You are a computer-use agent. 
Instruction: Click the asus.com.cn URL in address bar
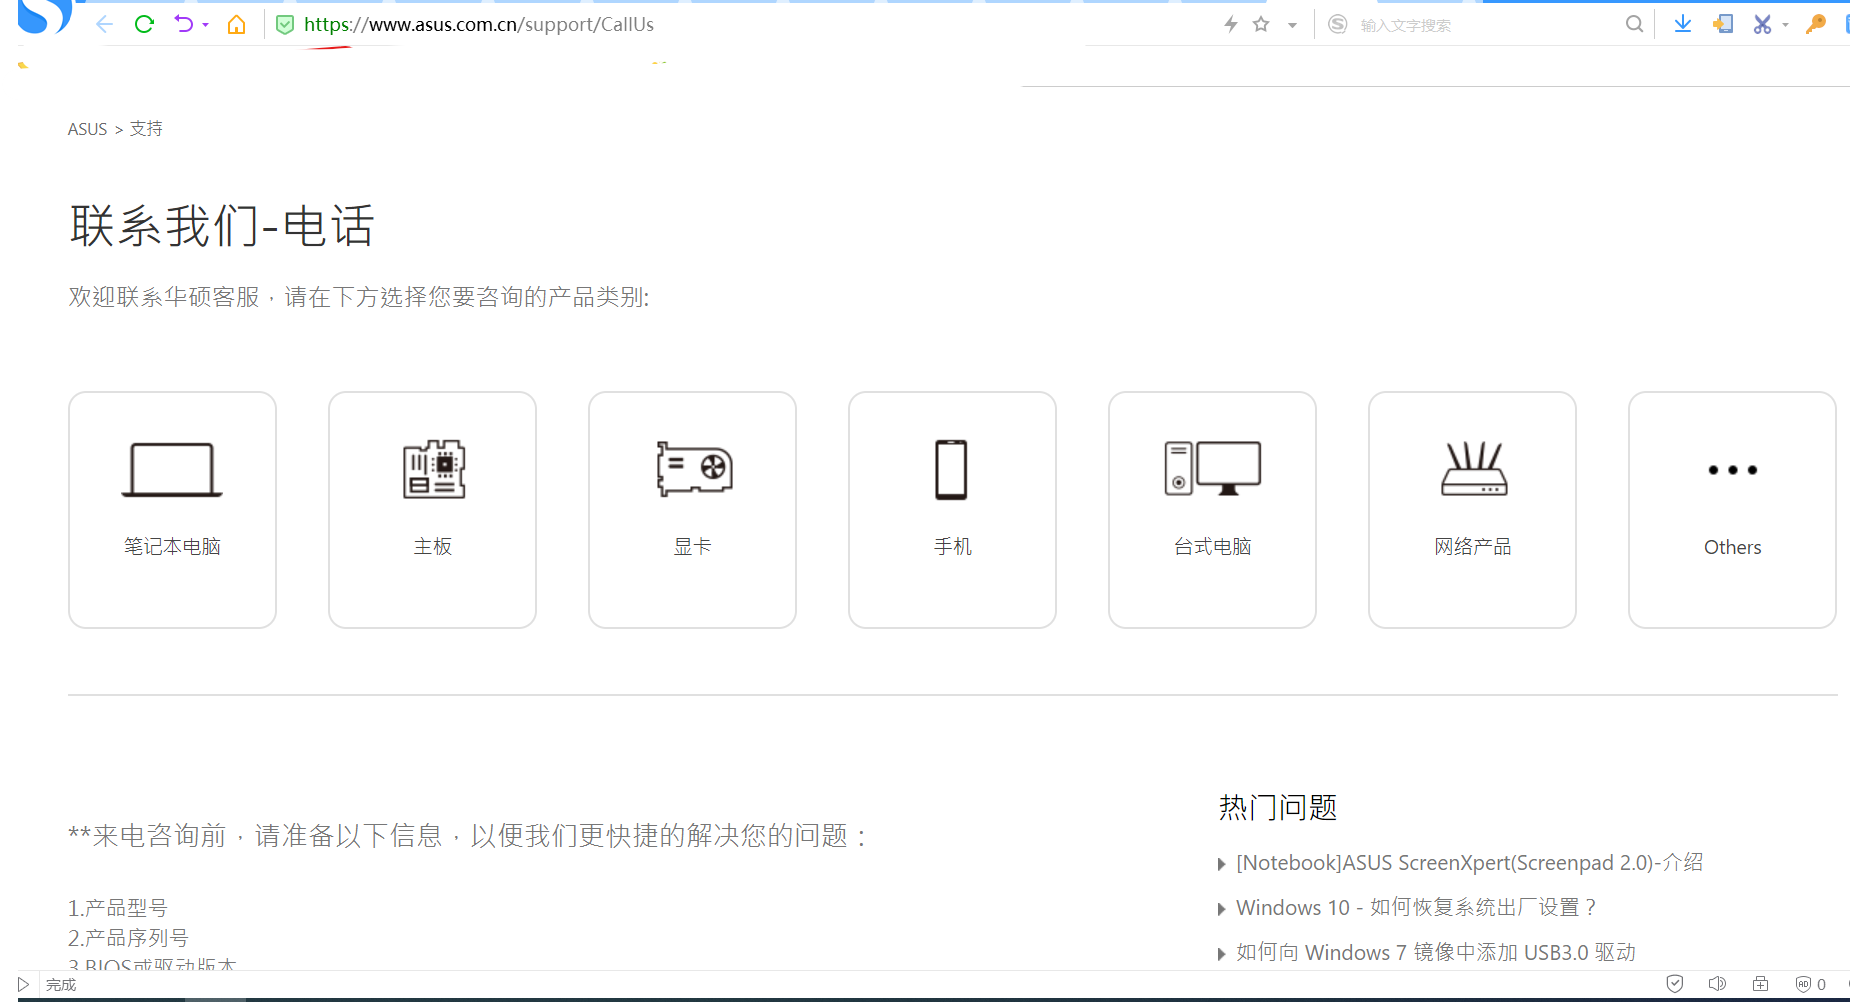click(479, 24)
